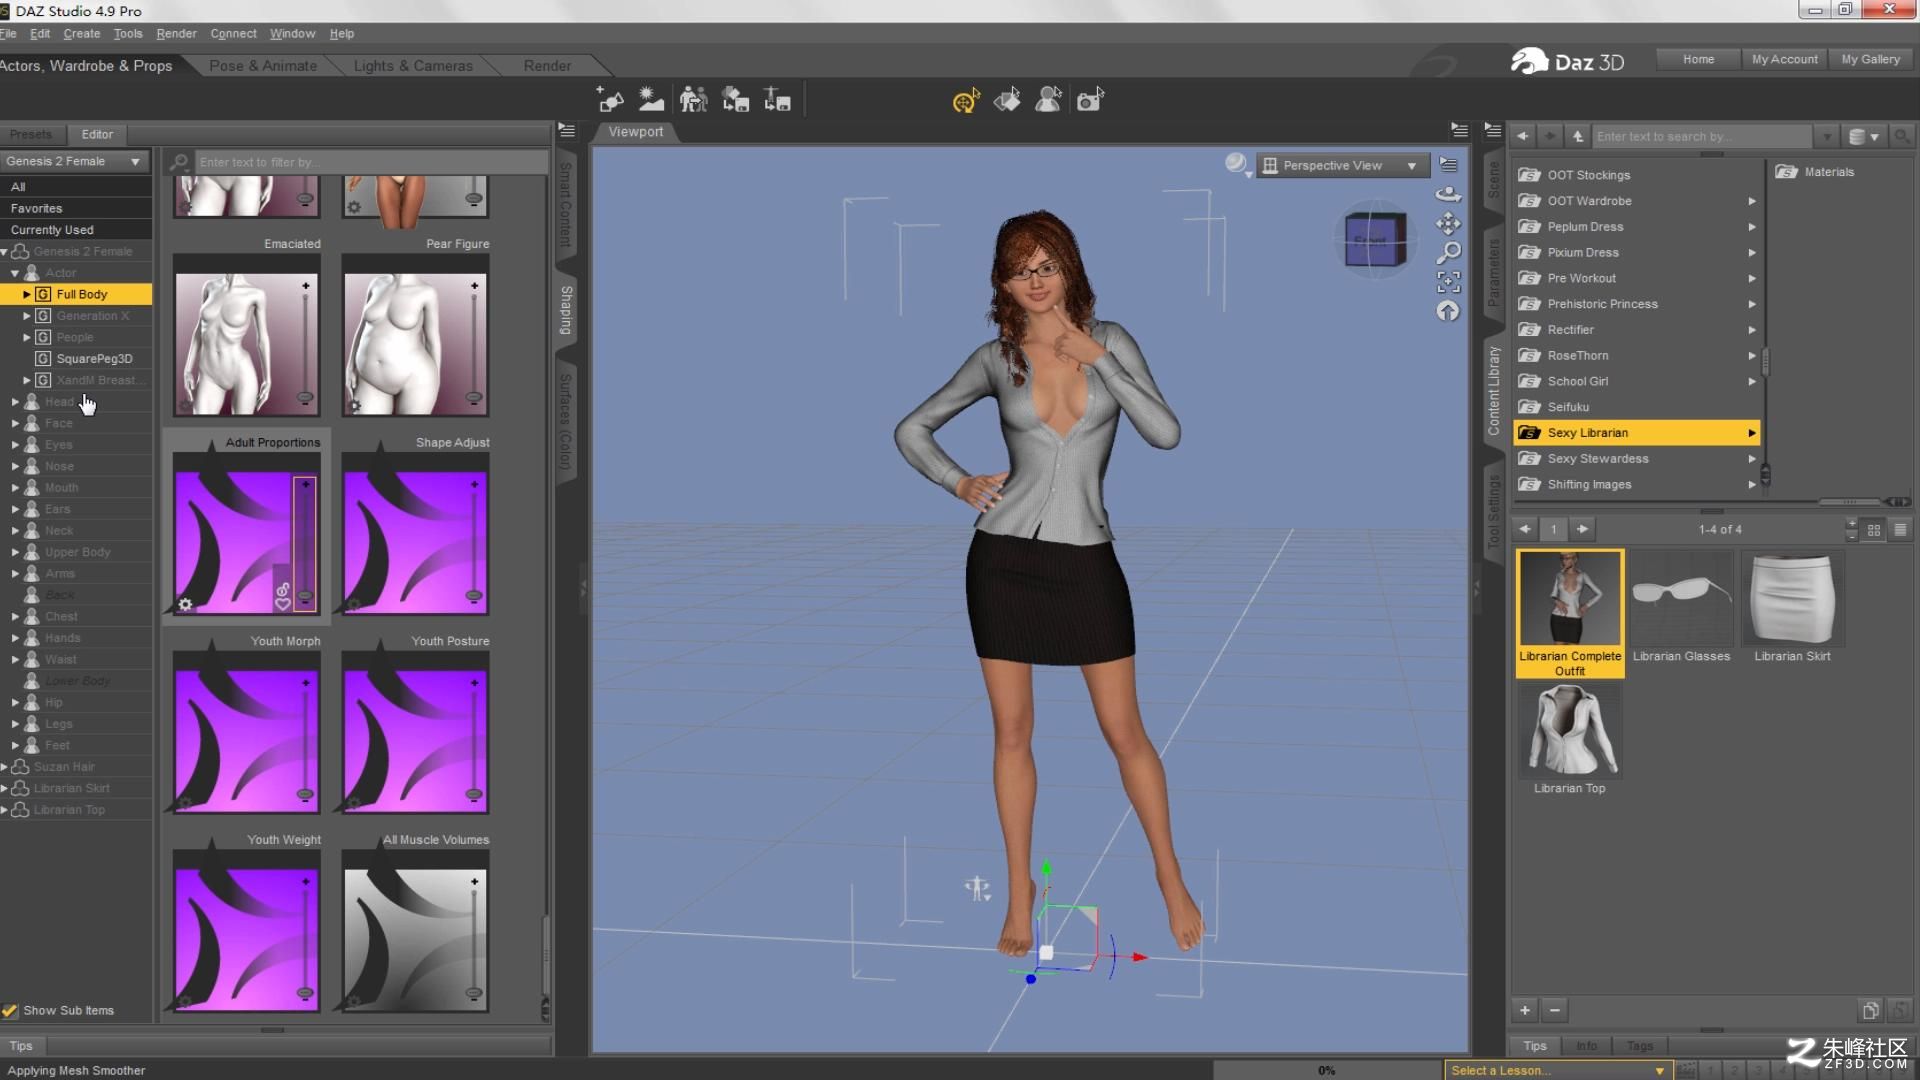Image resolution: width=1920 pixels, height=1080 pixels.
Task: Open the Genesis 2 Female dropdown
Action: click(x=75, y=161)
